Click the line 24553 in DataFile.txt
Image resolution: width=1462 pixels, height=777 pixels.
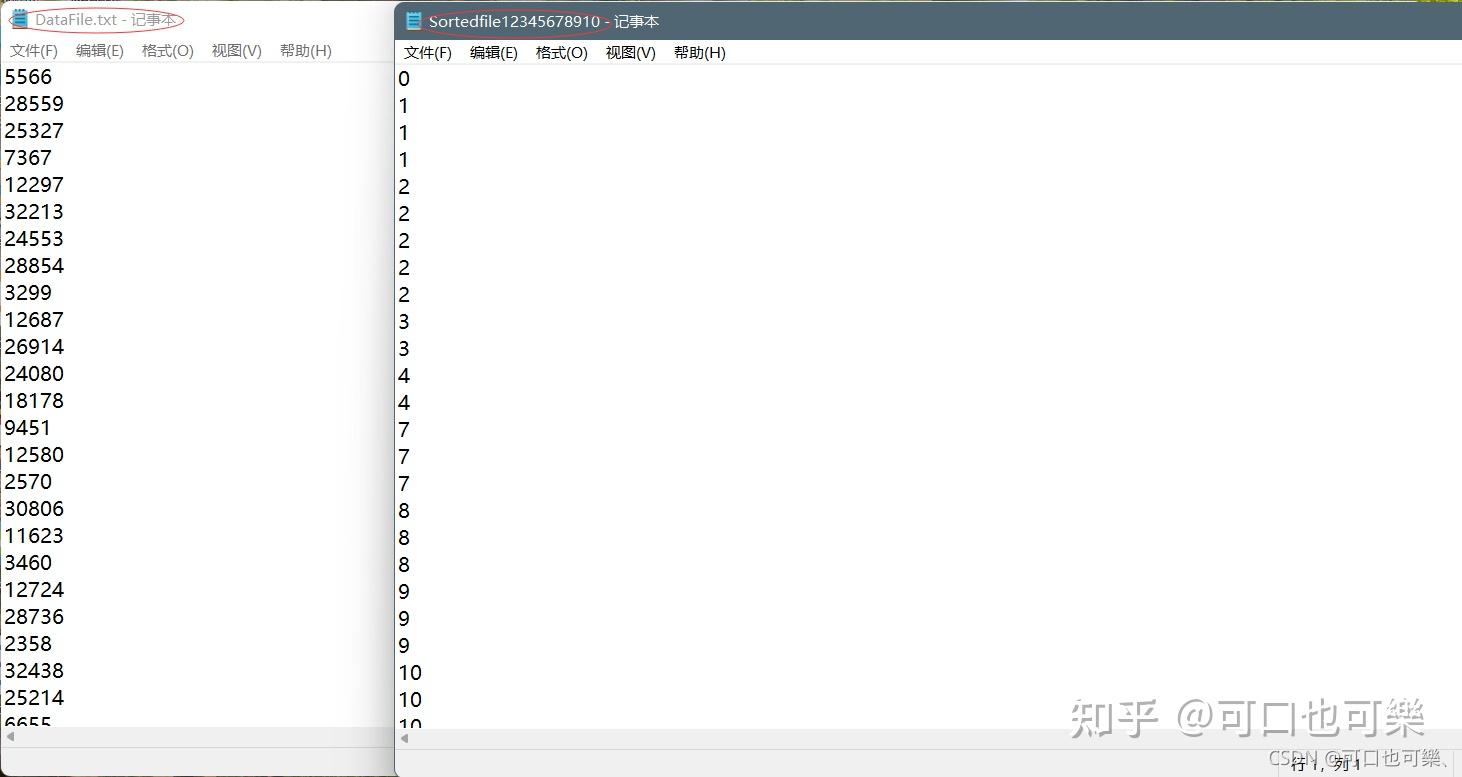click(34, 239)
